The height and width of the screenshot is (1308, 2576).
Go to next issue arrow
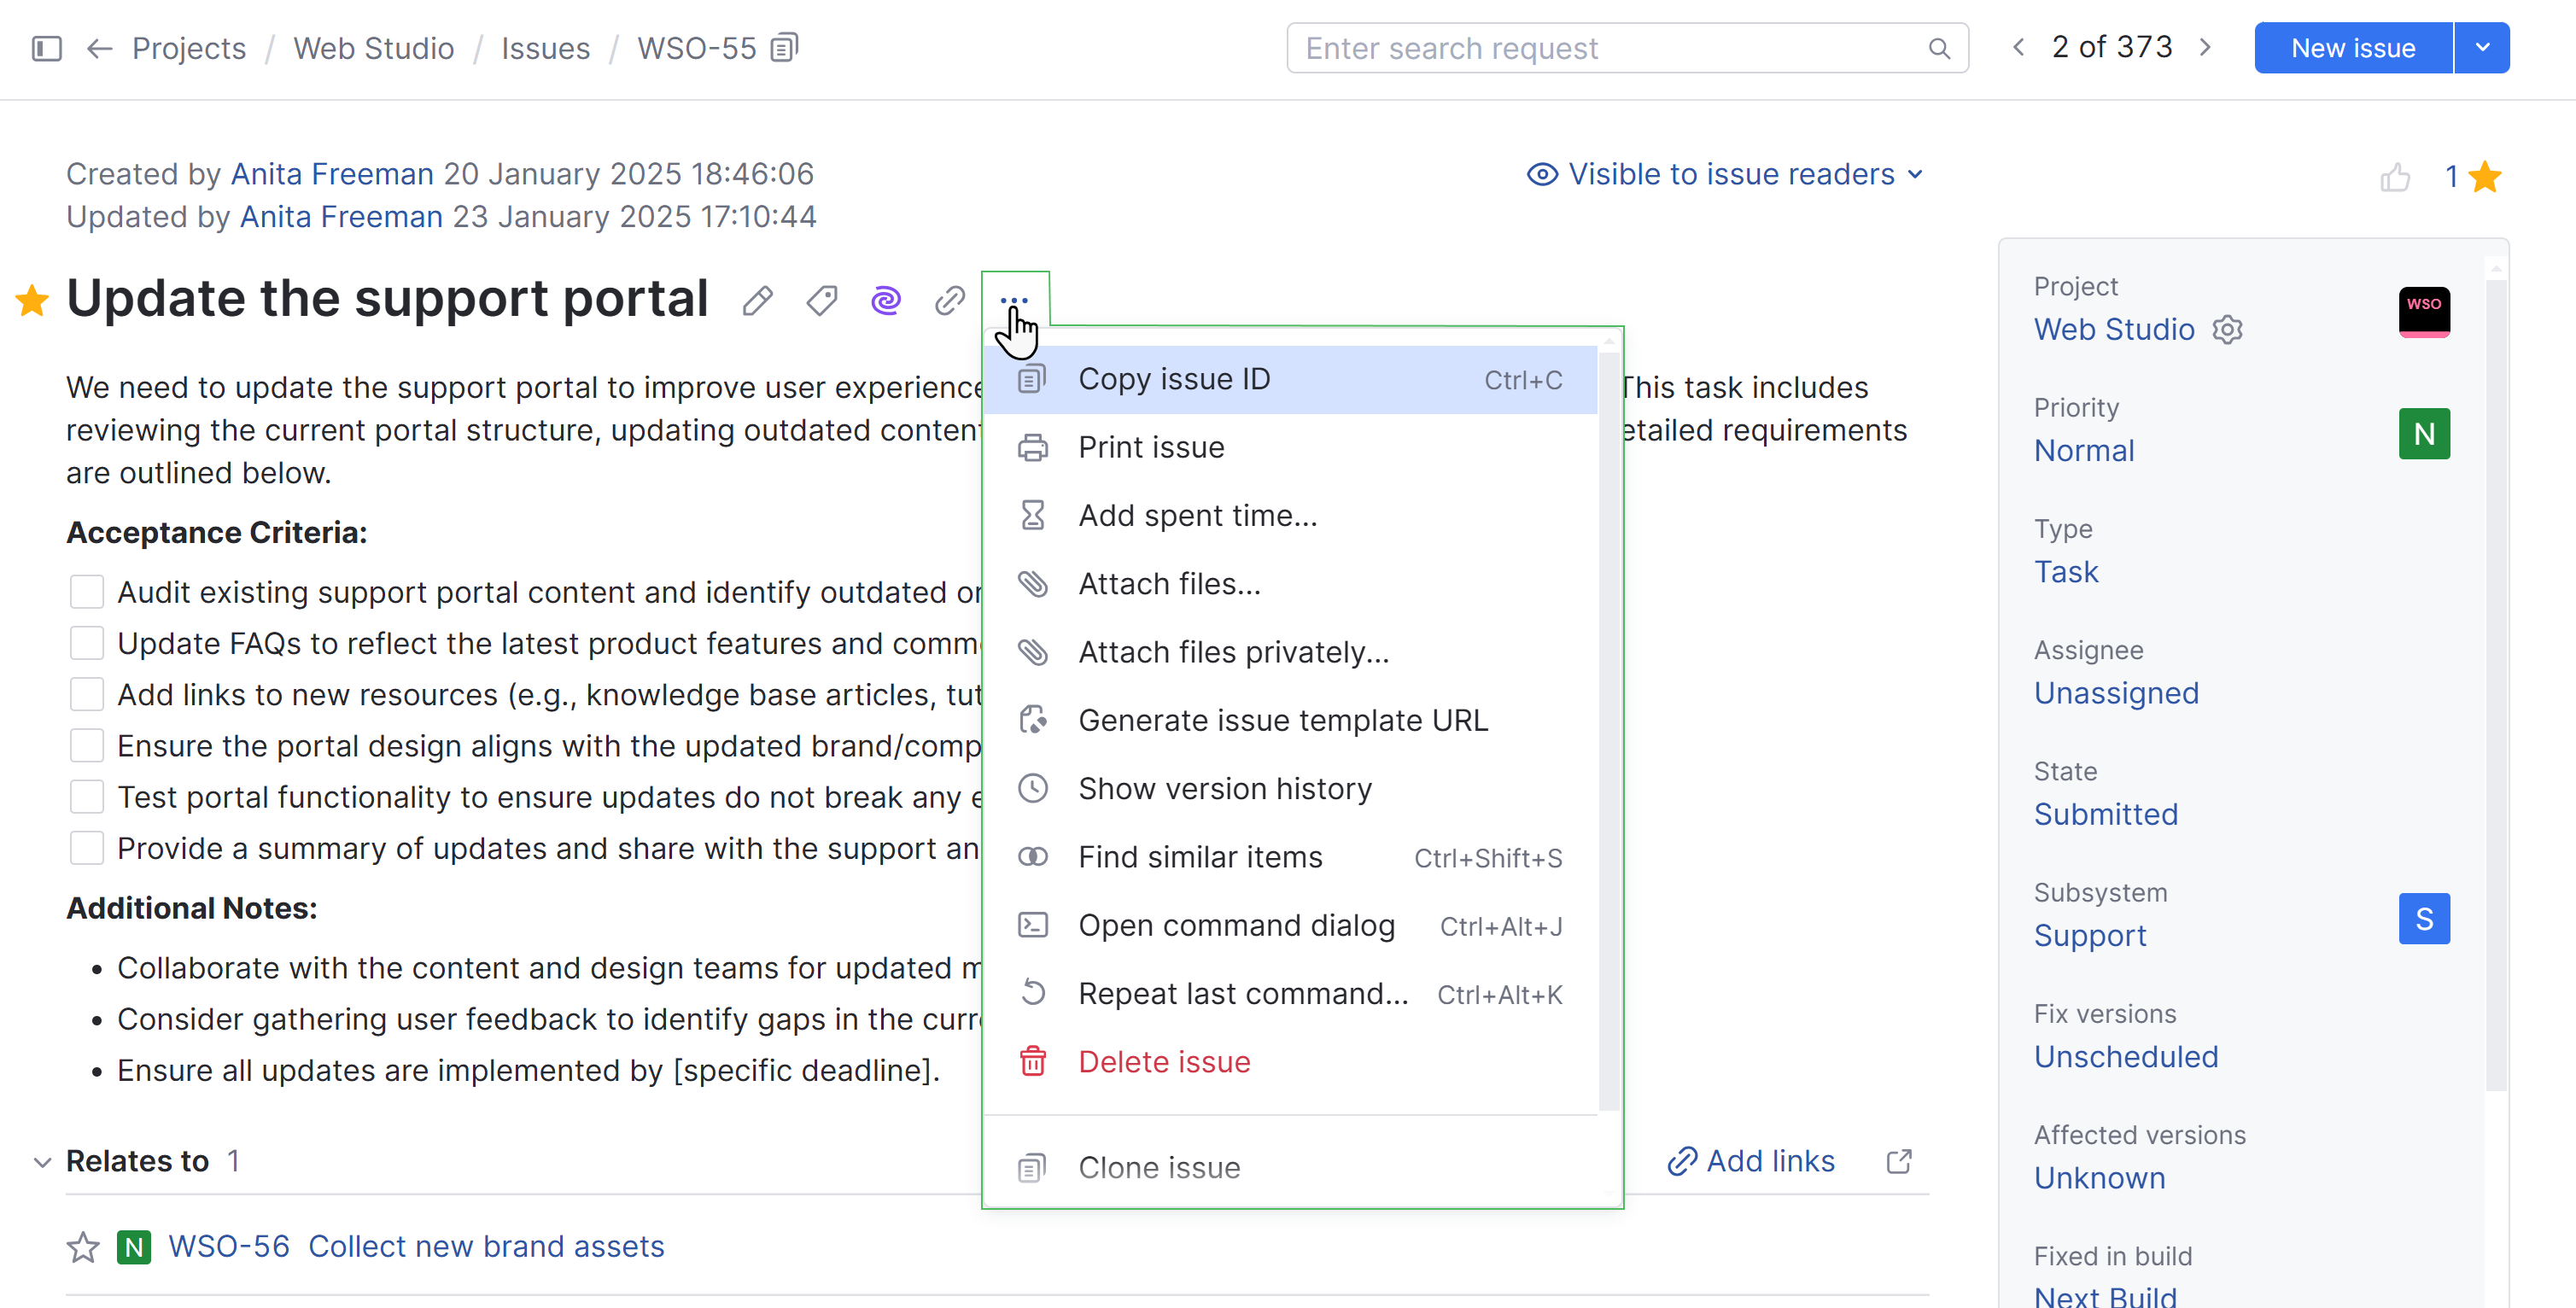click(x=2205, y=48)
